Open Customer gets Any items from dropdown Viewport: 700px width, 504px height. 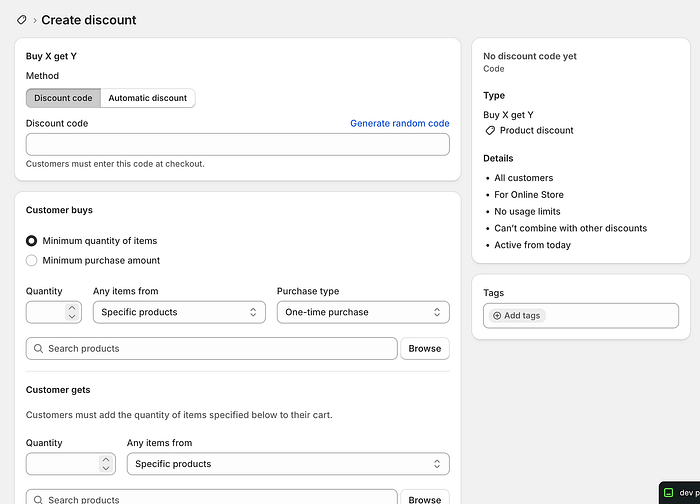[288, 464]
